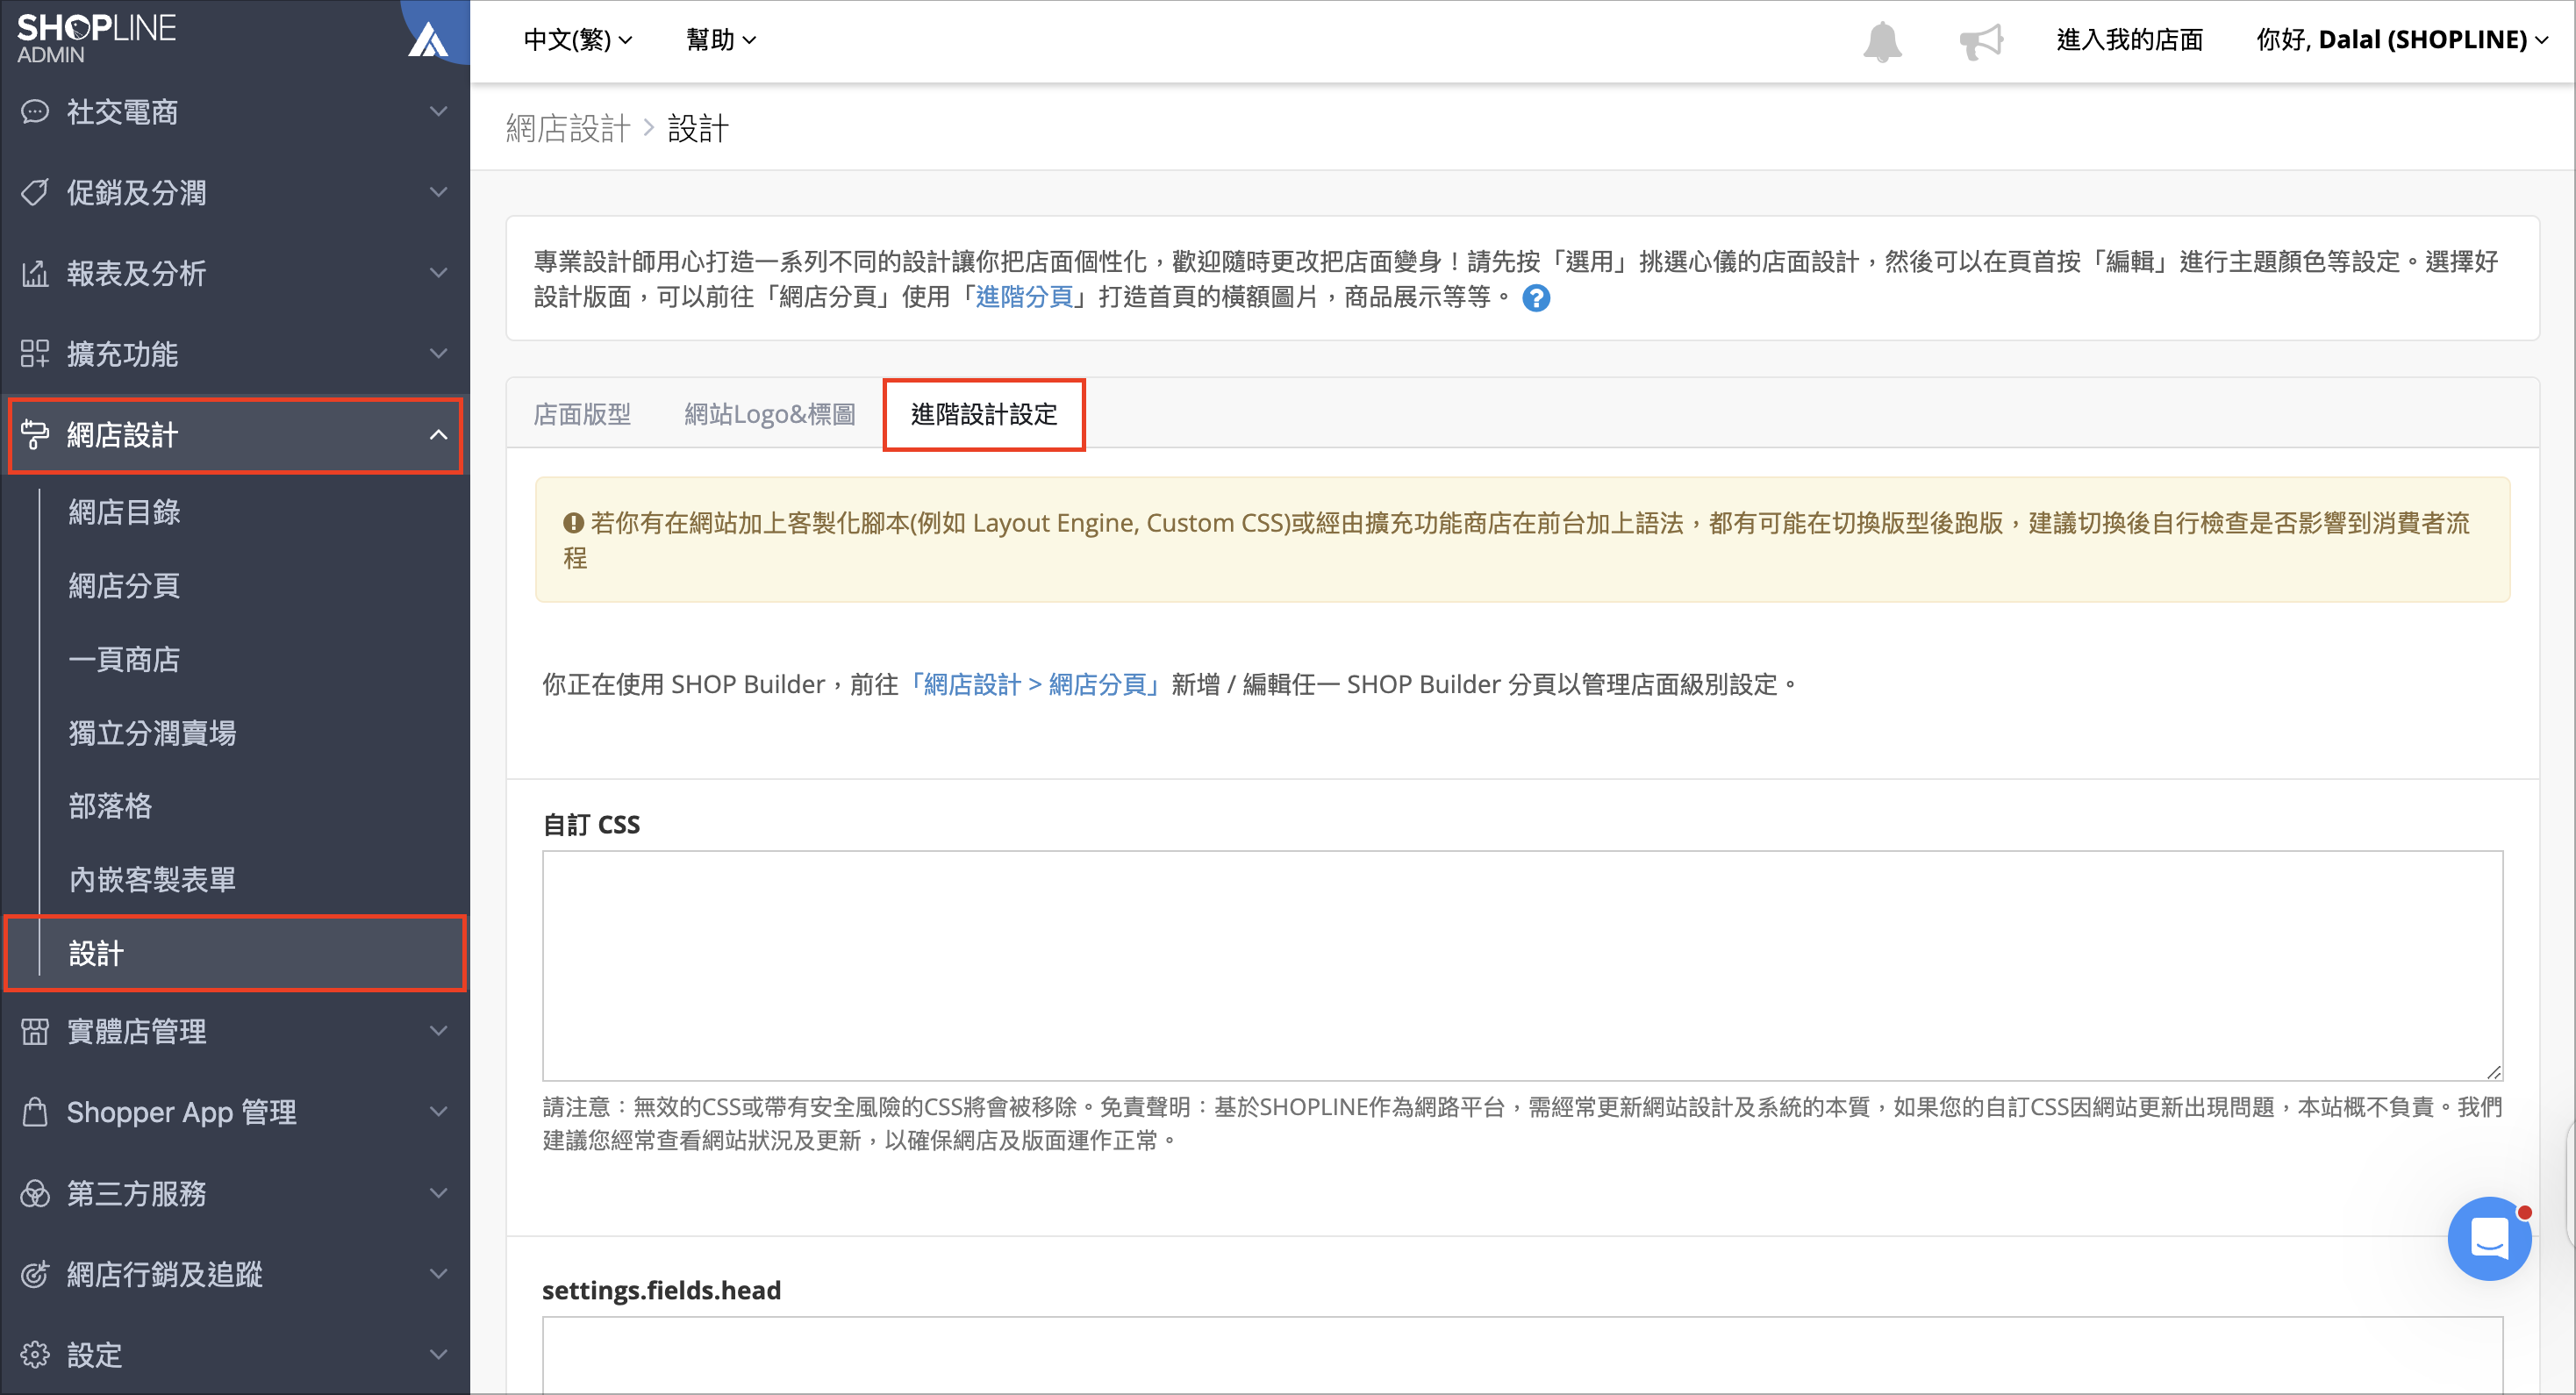Expand the 社交電商 menu chevron
2576x1395 pixels.
(x=438, y=111)
